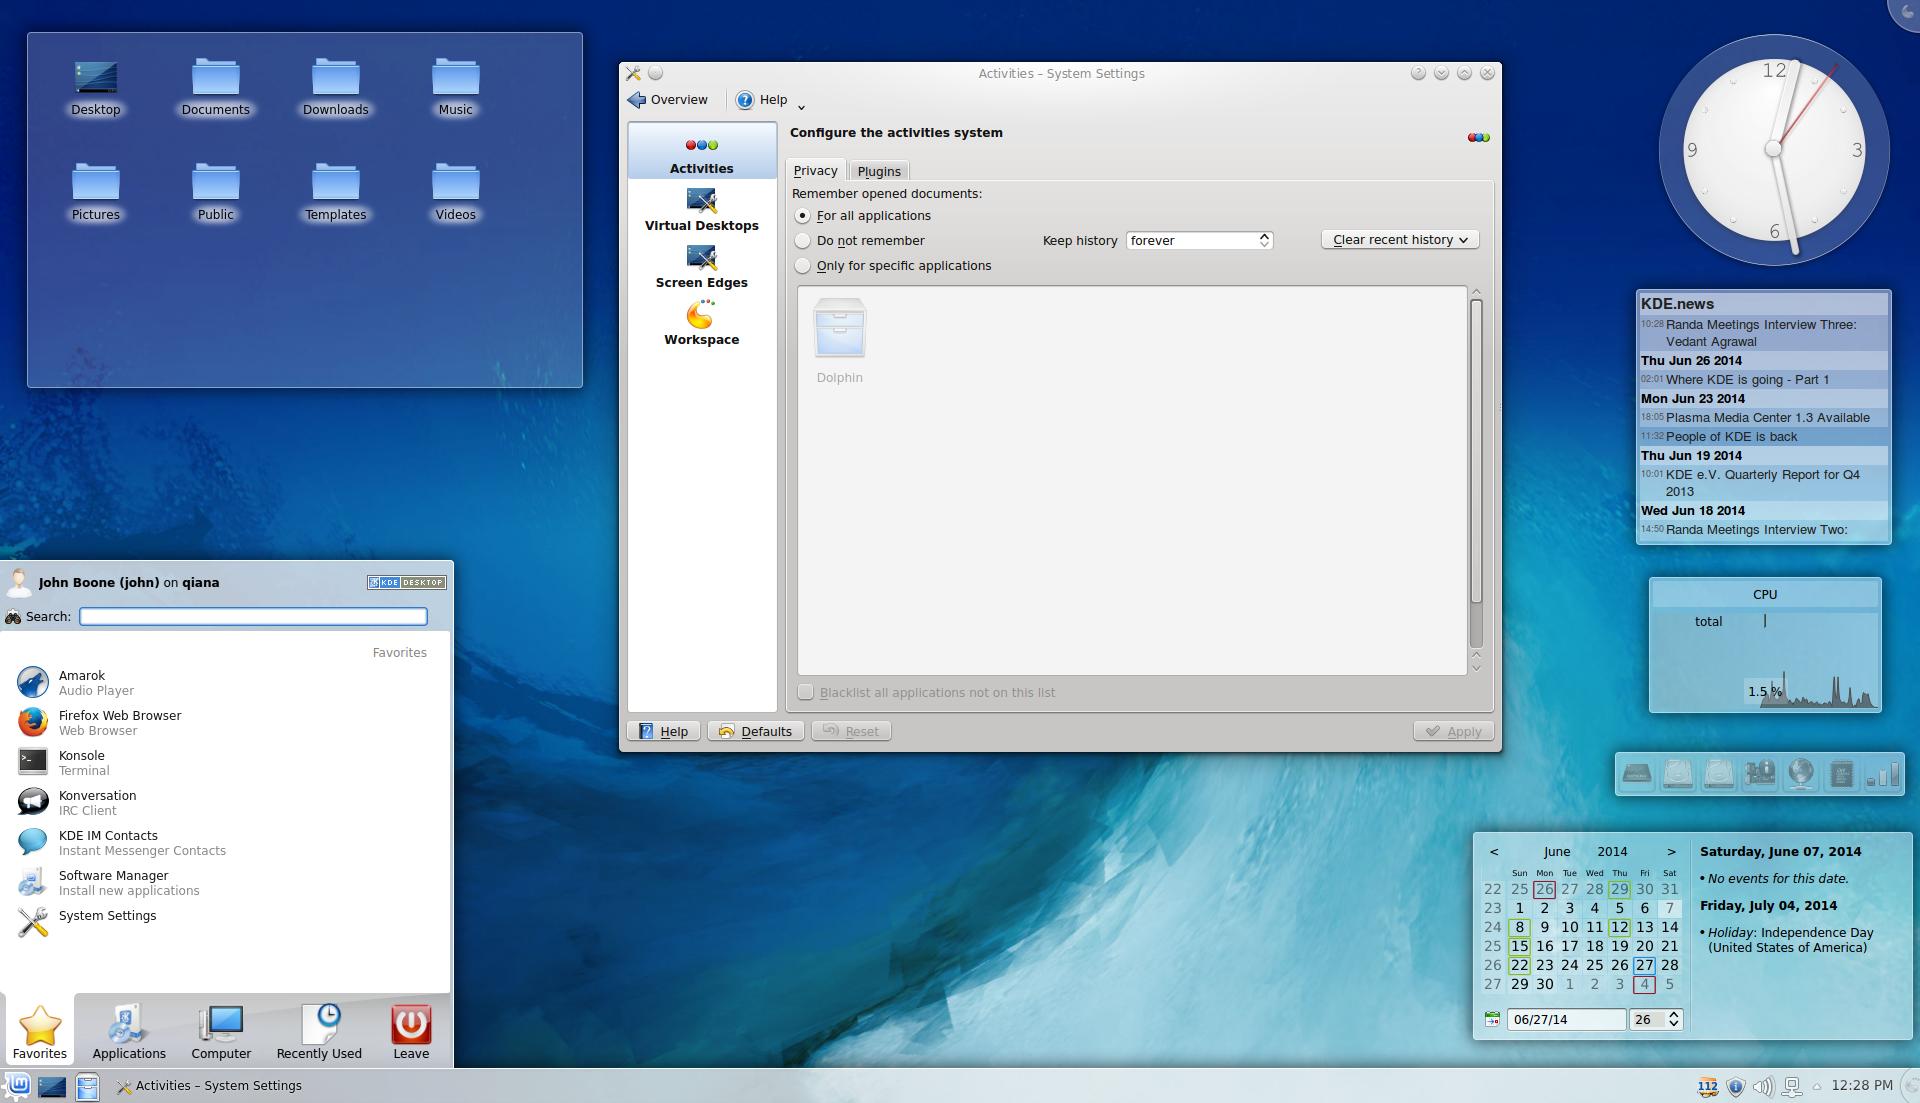Viewport: 1920px width, 1103px height.
Task: Select 'Only for specific applications' option
Action: tap(893, 266)
